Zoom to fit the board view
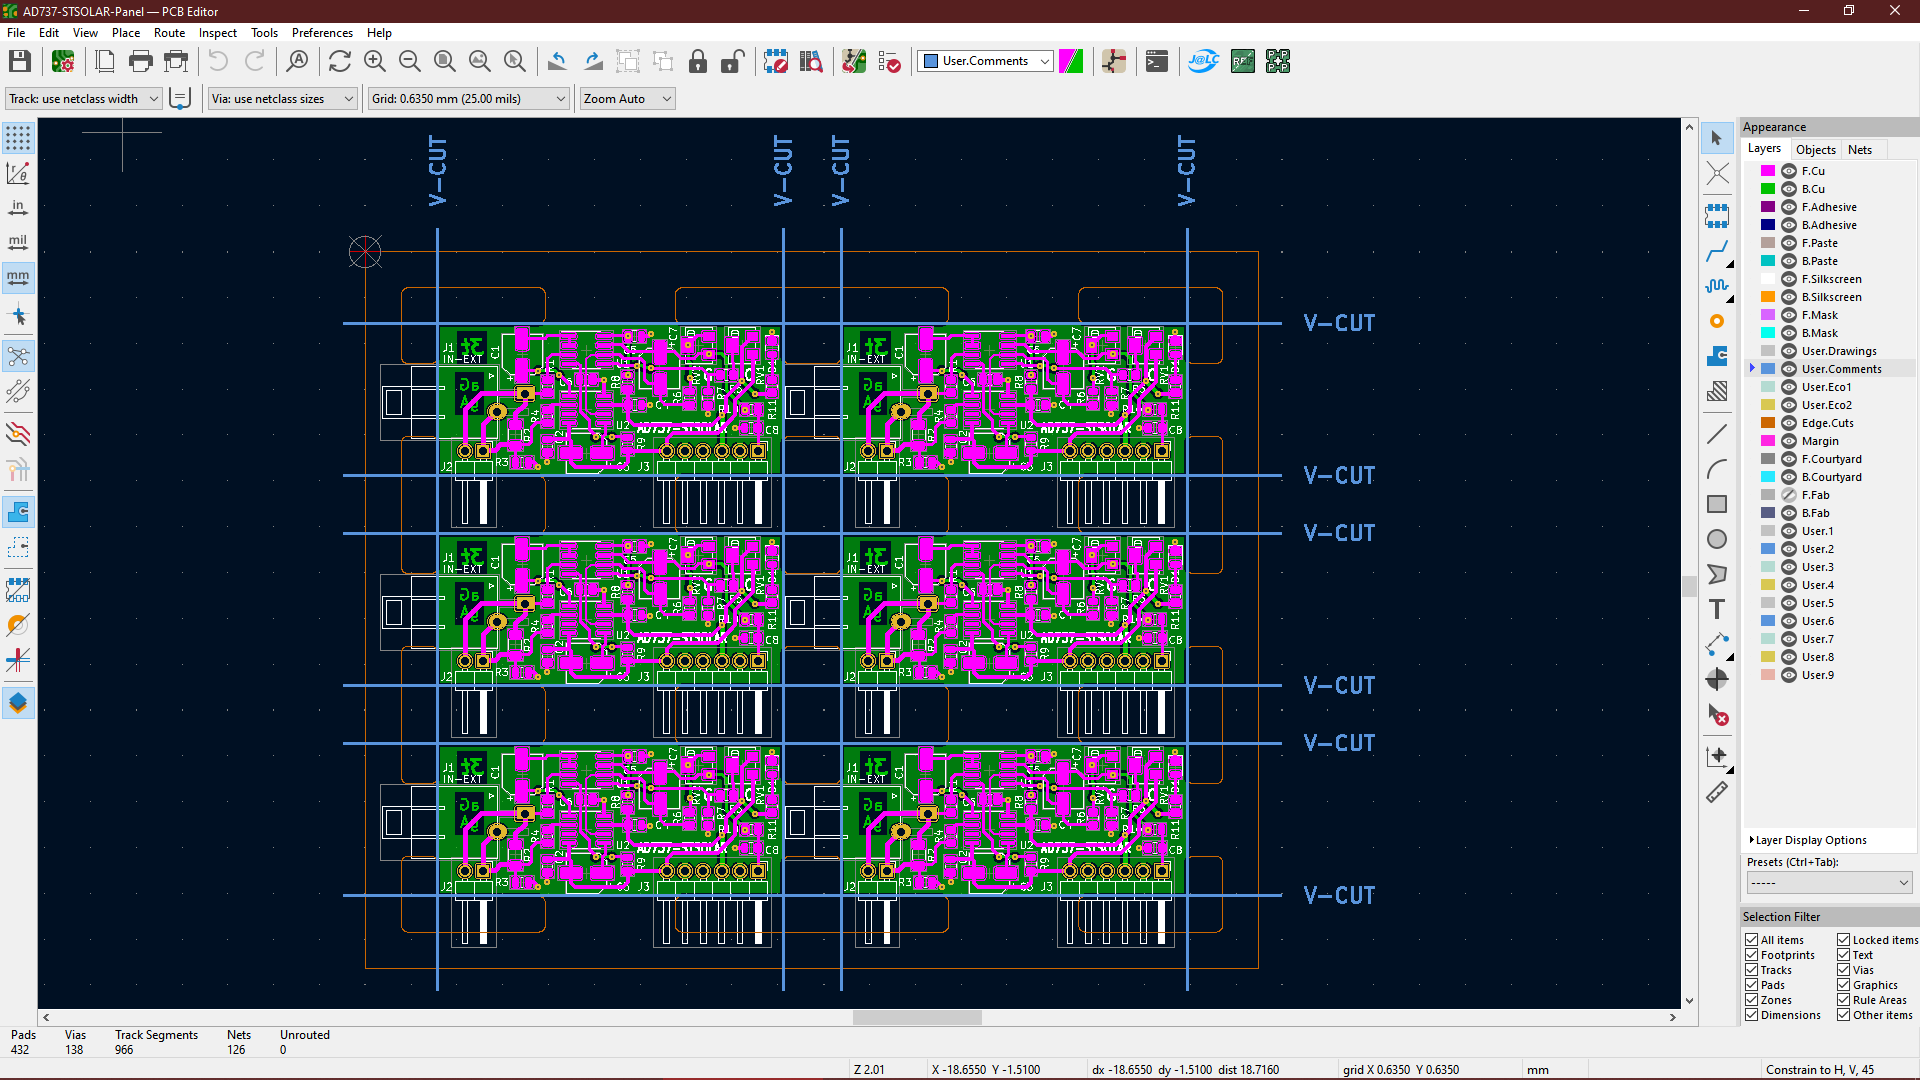Image resolution: width=1920 pixels, height=1080 pixels. coord(444,61)
